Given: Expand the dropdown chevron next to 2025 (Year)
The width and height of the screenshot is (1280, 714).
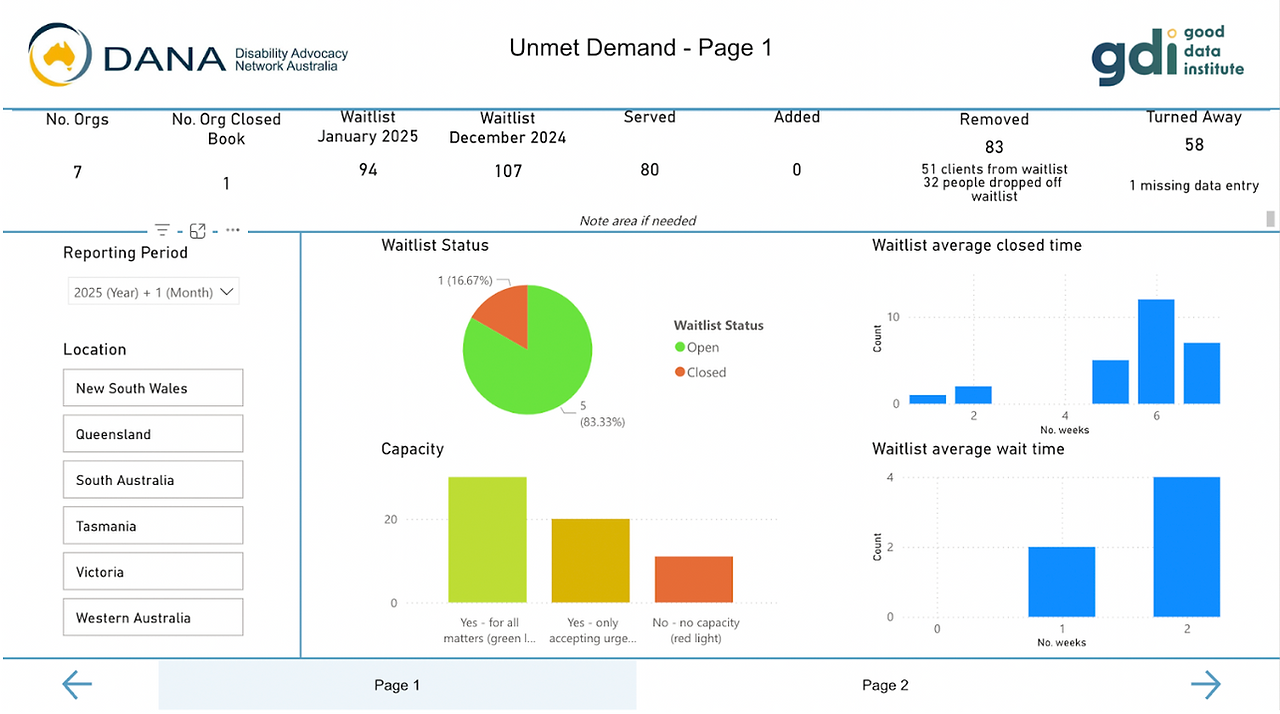Looking at the screenshot, I should click(226, 292).
